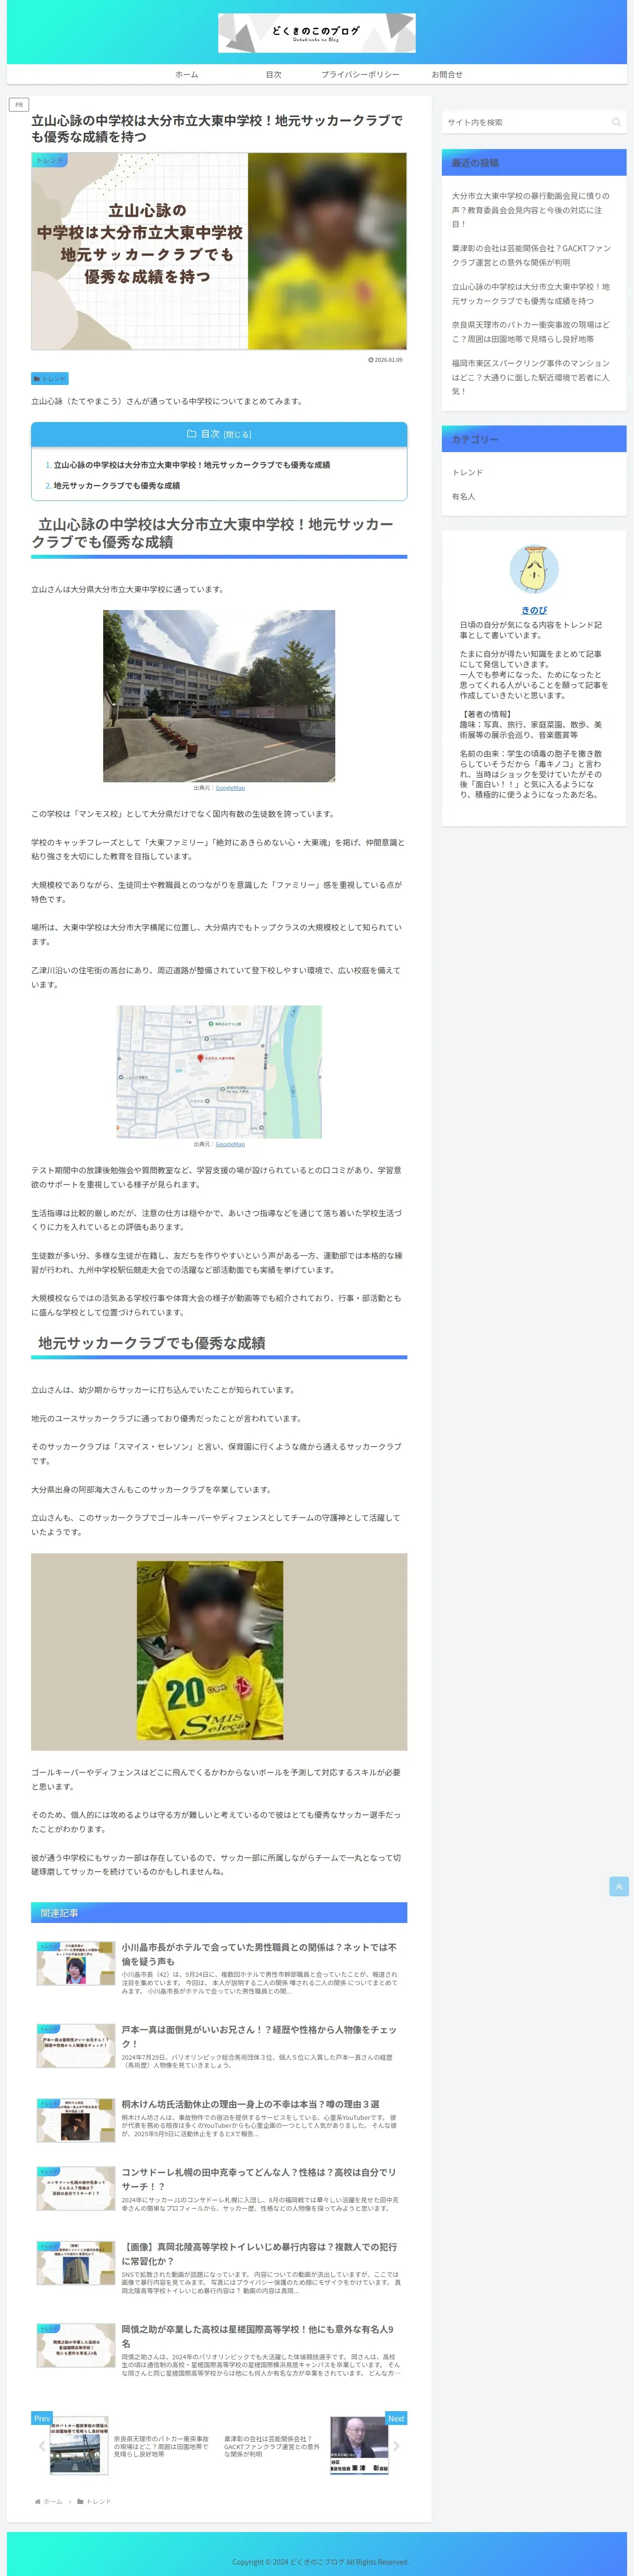Select the 有名人 category in sidebar

[x=463, y=497]
